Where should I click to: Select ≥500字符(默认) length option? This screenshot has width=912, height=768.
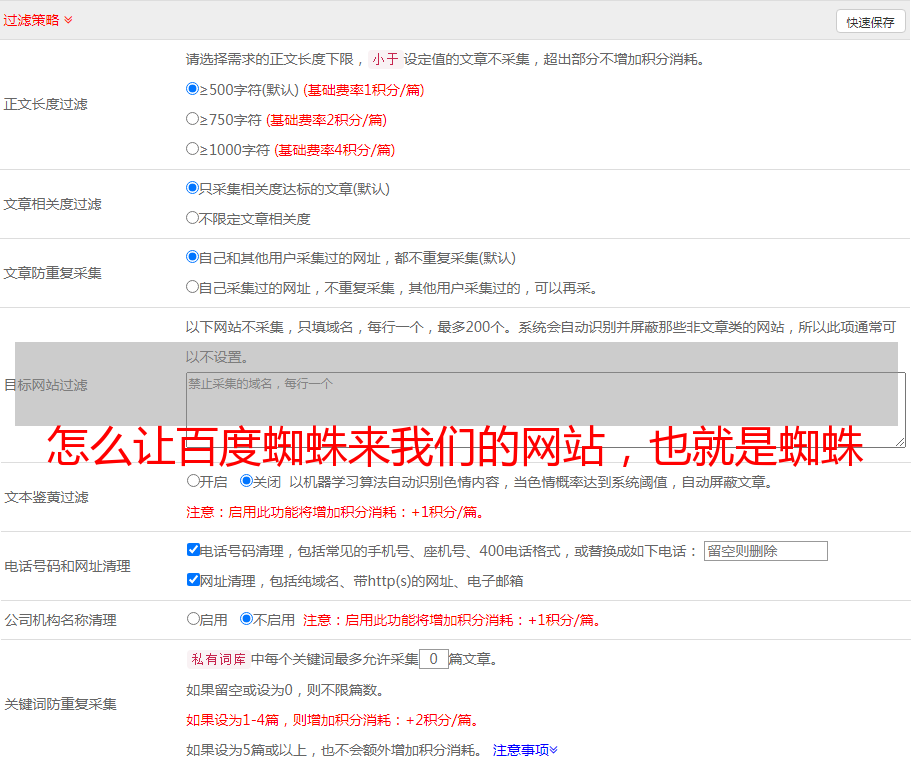click(192, 89)
